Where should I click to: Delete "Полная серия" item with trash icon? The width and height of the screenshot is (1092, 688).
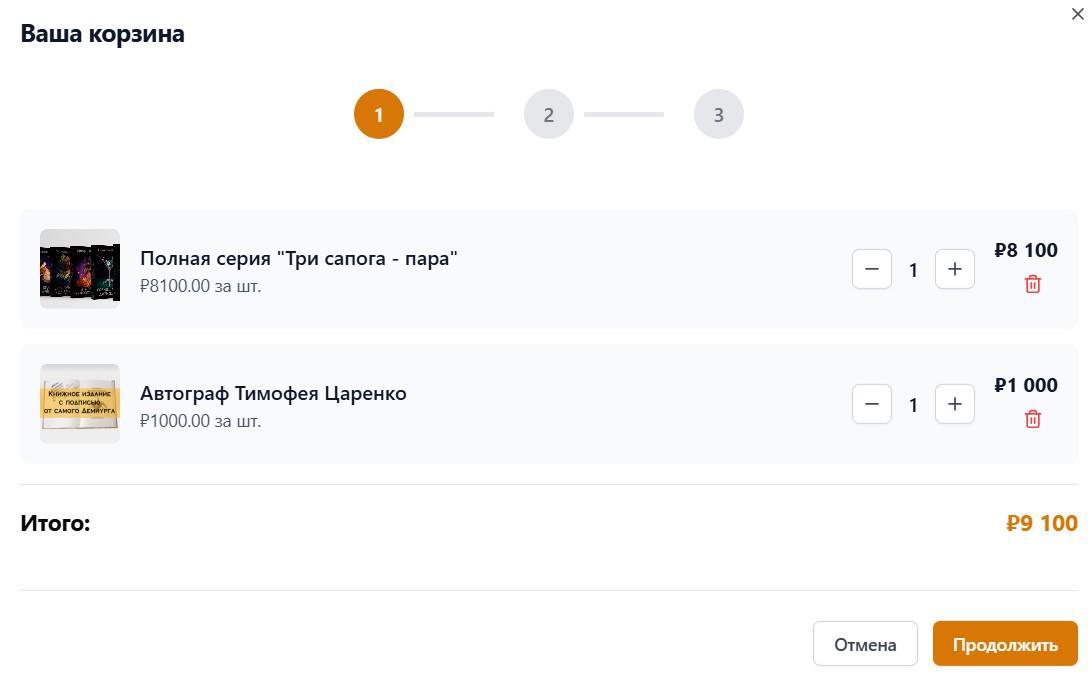tap(1033, 284)
